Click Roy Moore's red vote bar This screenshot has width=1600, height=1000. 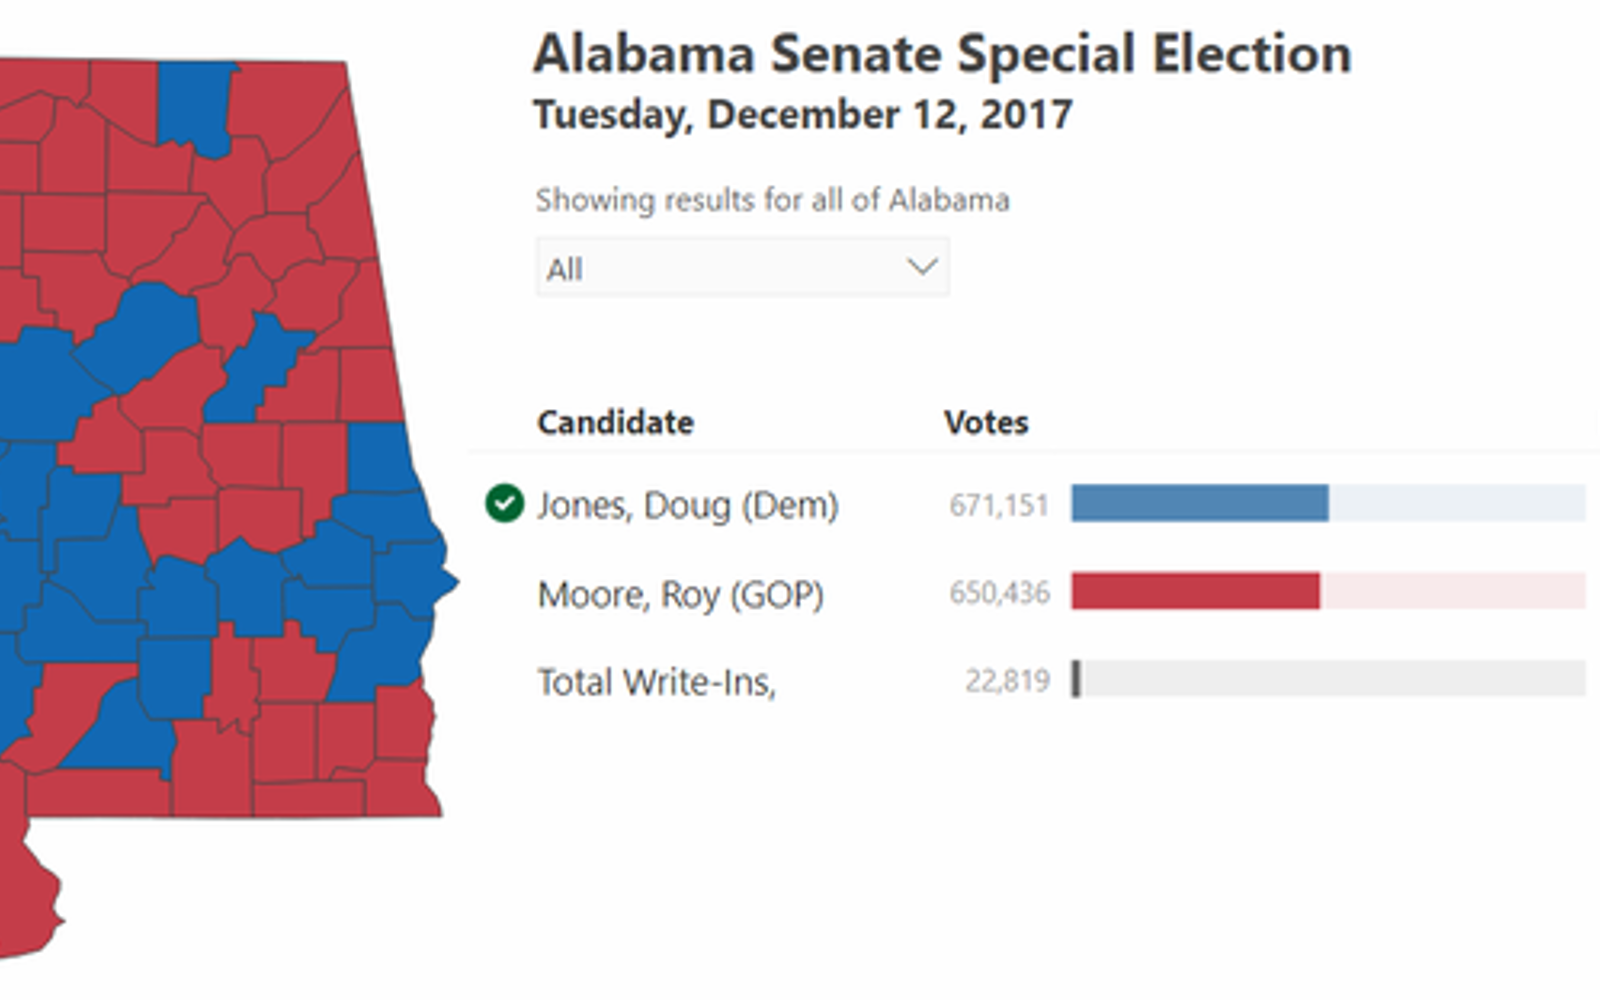pyautogui.click(x=1195, y=592)
